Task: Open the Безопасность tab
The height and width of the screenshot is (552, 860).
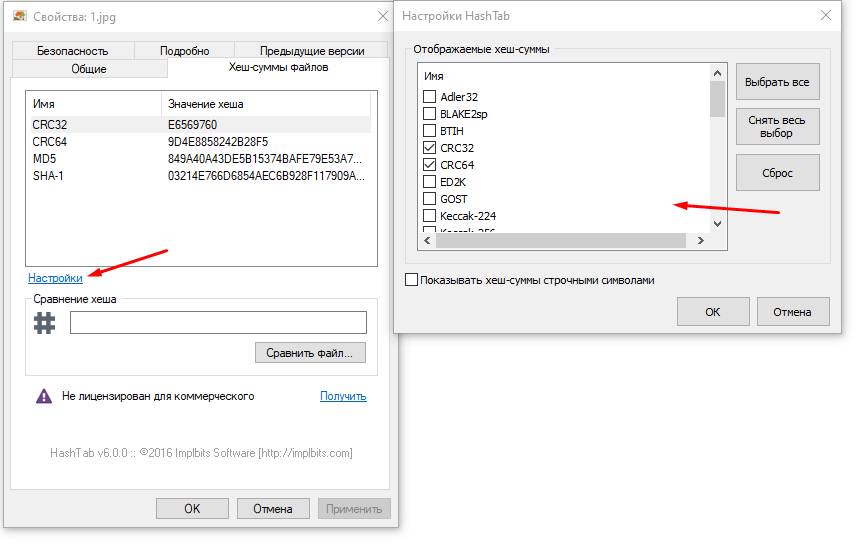Action: [73, 50]
